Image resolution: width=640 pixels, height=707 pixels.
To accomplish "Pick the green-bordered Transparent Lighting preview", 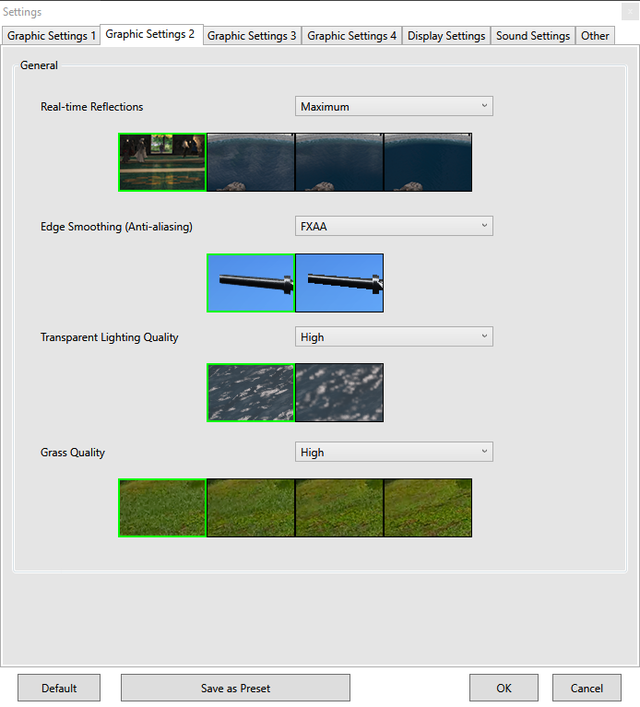I will click(x=251, y=392).
